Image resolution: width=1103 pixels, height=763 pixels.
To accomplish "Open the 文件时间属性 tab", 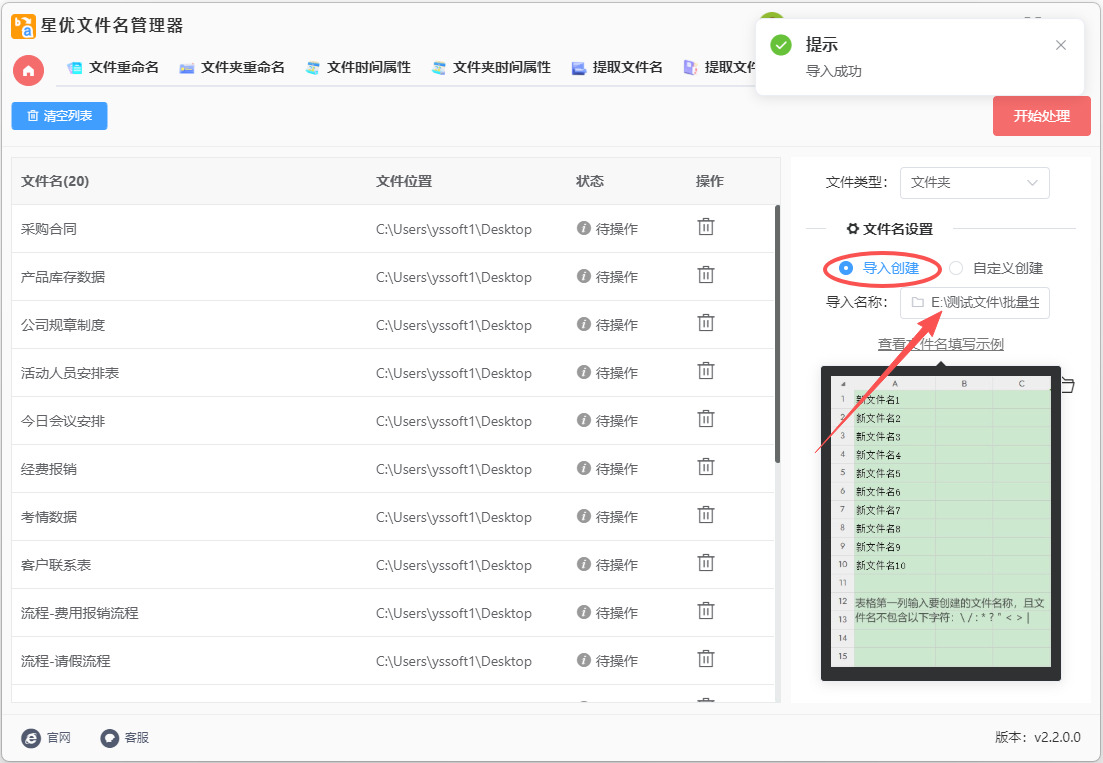I will pos(358,68).
